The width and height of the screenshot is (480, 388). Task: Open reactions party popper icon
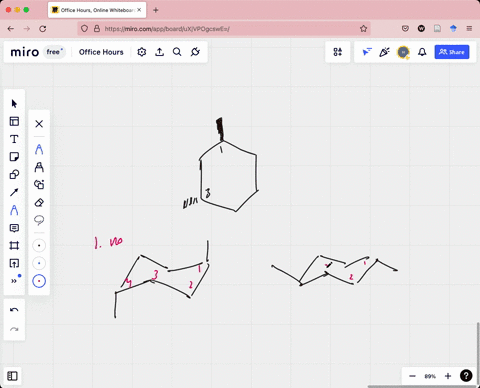(x=384, y=52)
